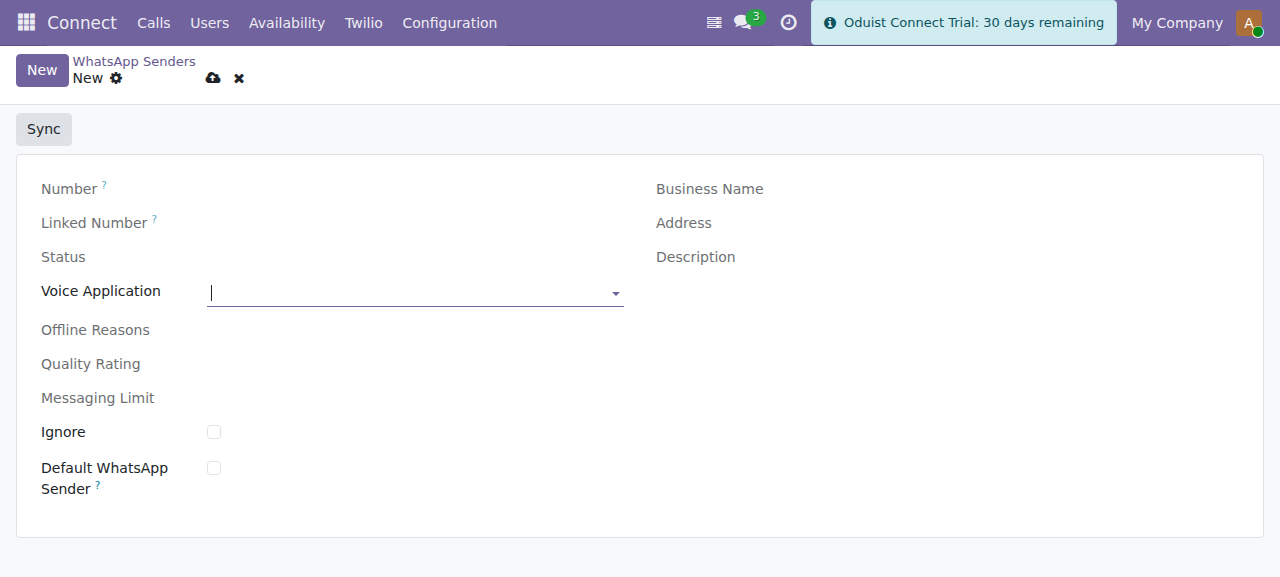Screen dimensions: 1280x577
Task: Enable the Default WhatsApp Sender checkbox
Action: [x=214, y=468]
